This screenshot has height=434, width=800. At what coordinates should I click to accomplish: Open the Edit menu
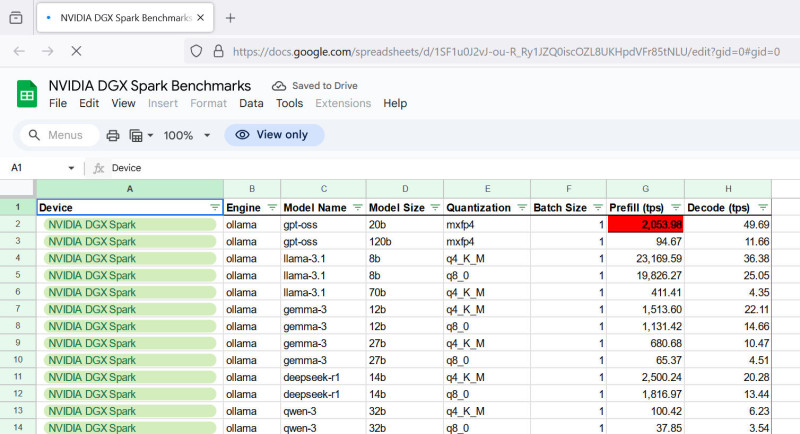point(89,104)
